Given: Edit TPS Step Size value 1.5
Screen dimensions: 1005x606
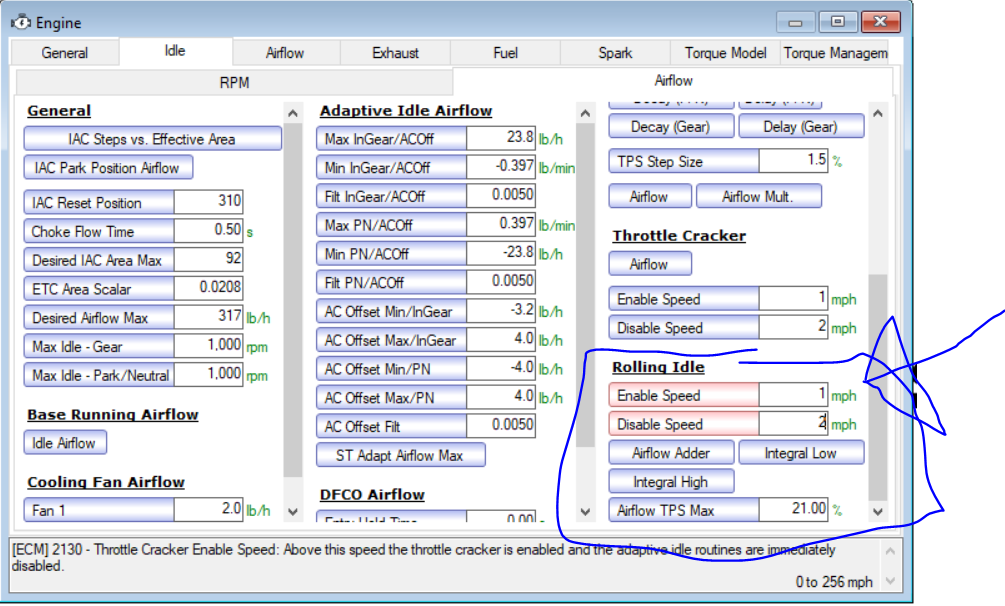Looking at the screenshot, I should tap(793, 160).
